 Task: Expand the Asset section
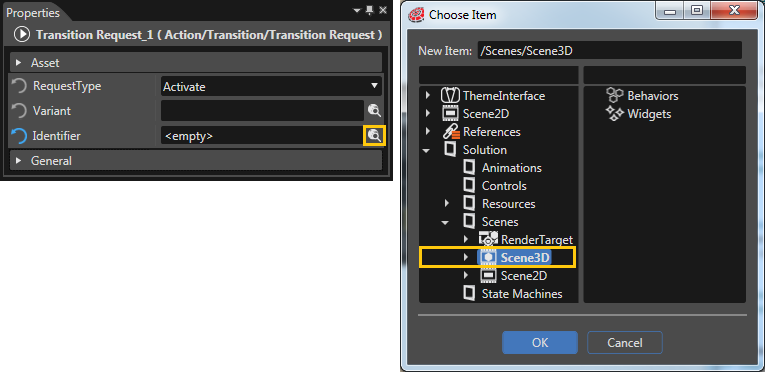(19, 63)
